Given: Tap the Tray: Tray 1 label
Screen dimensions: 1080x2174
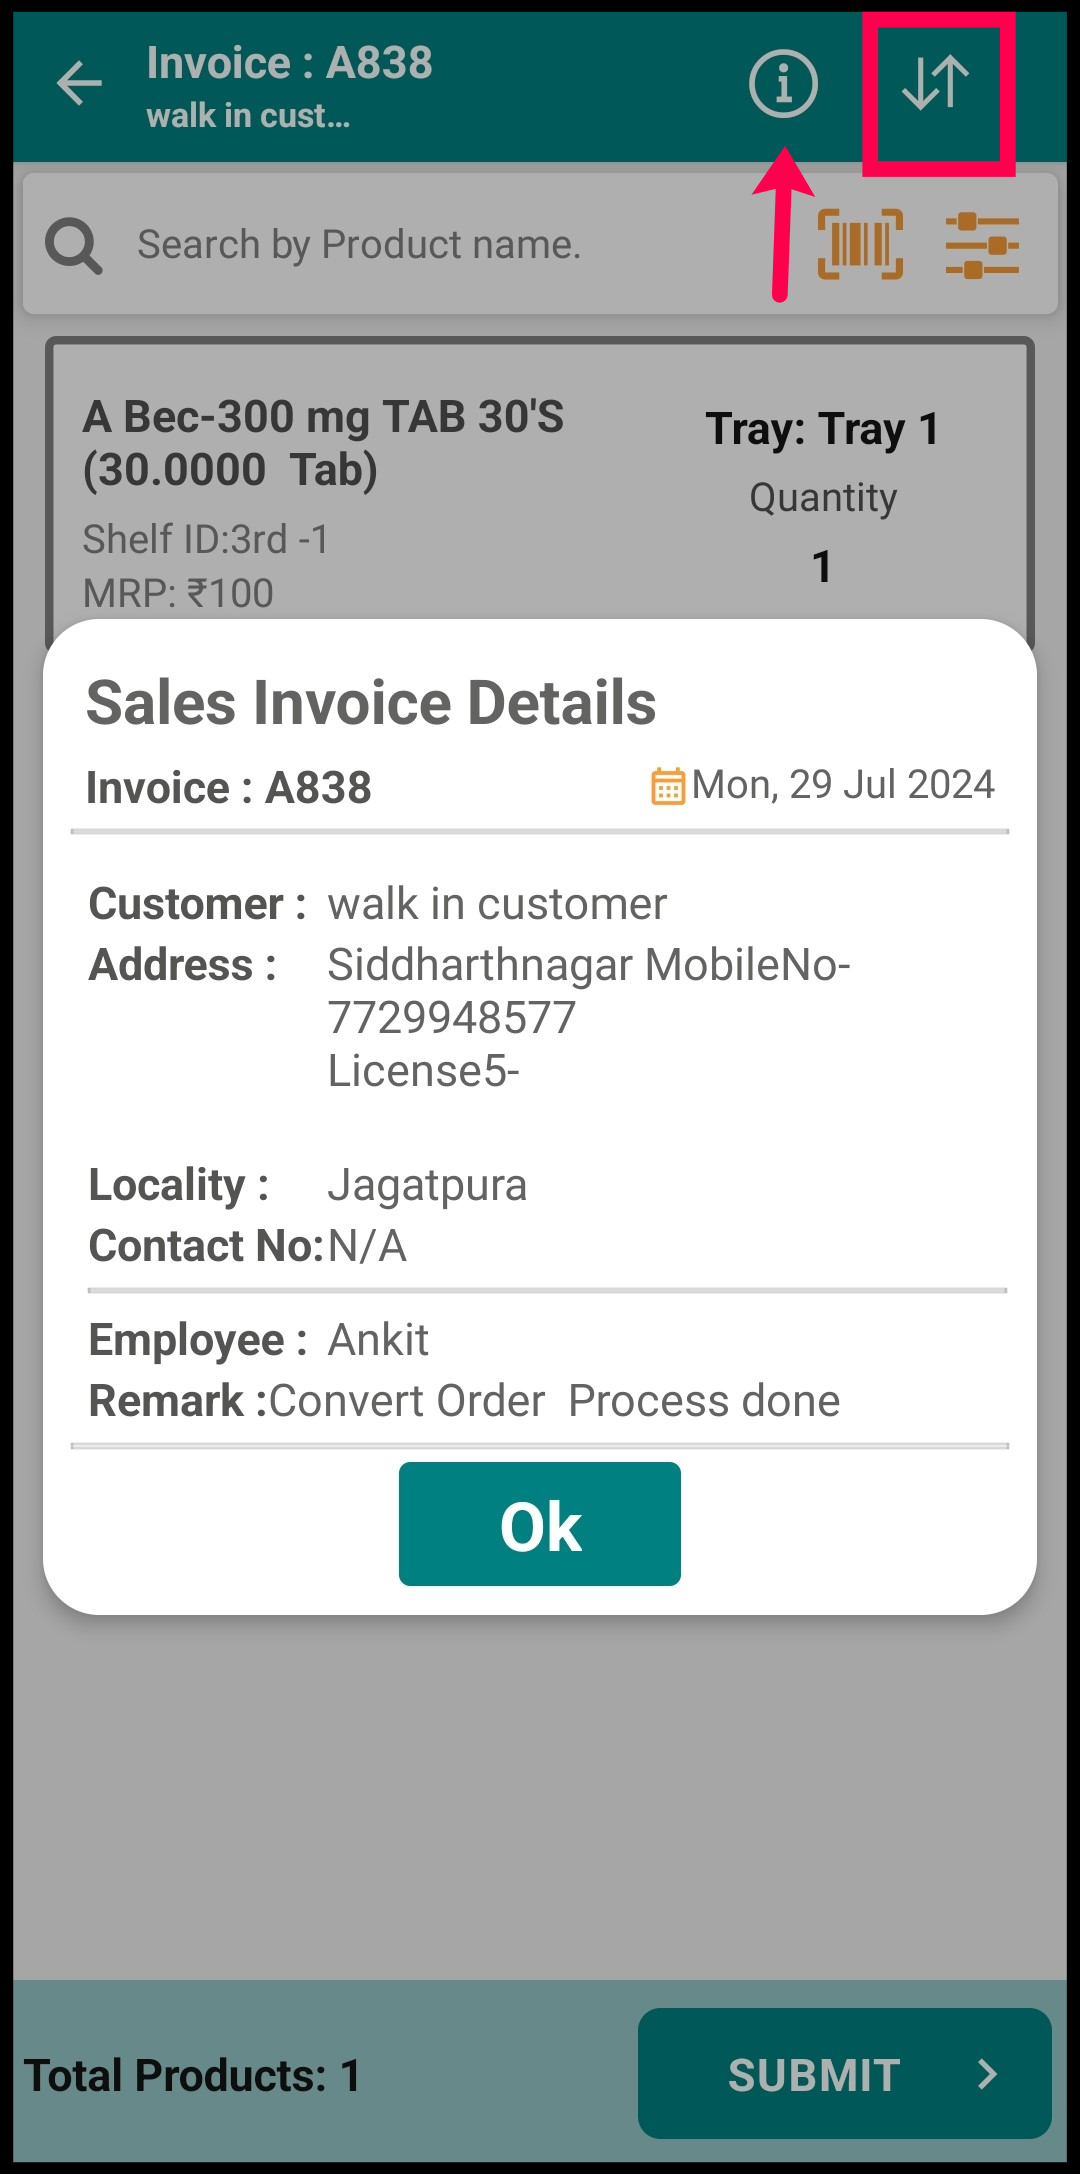Looking at the screenshot, I should pyautogui.click(x=822, y=429).
